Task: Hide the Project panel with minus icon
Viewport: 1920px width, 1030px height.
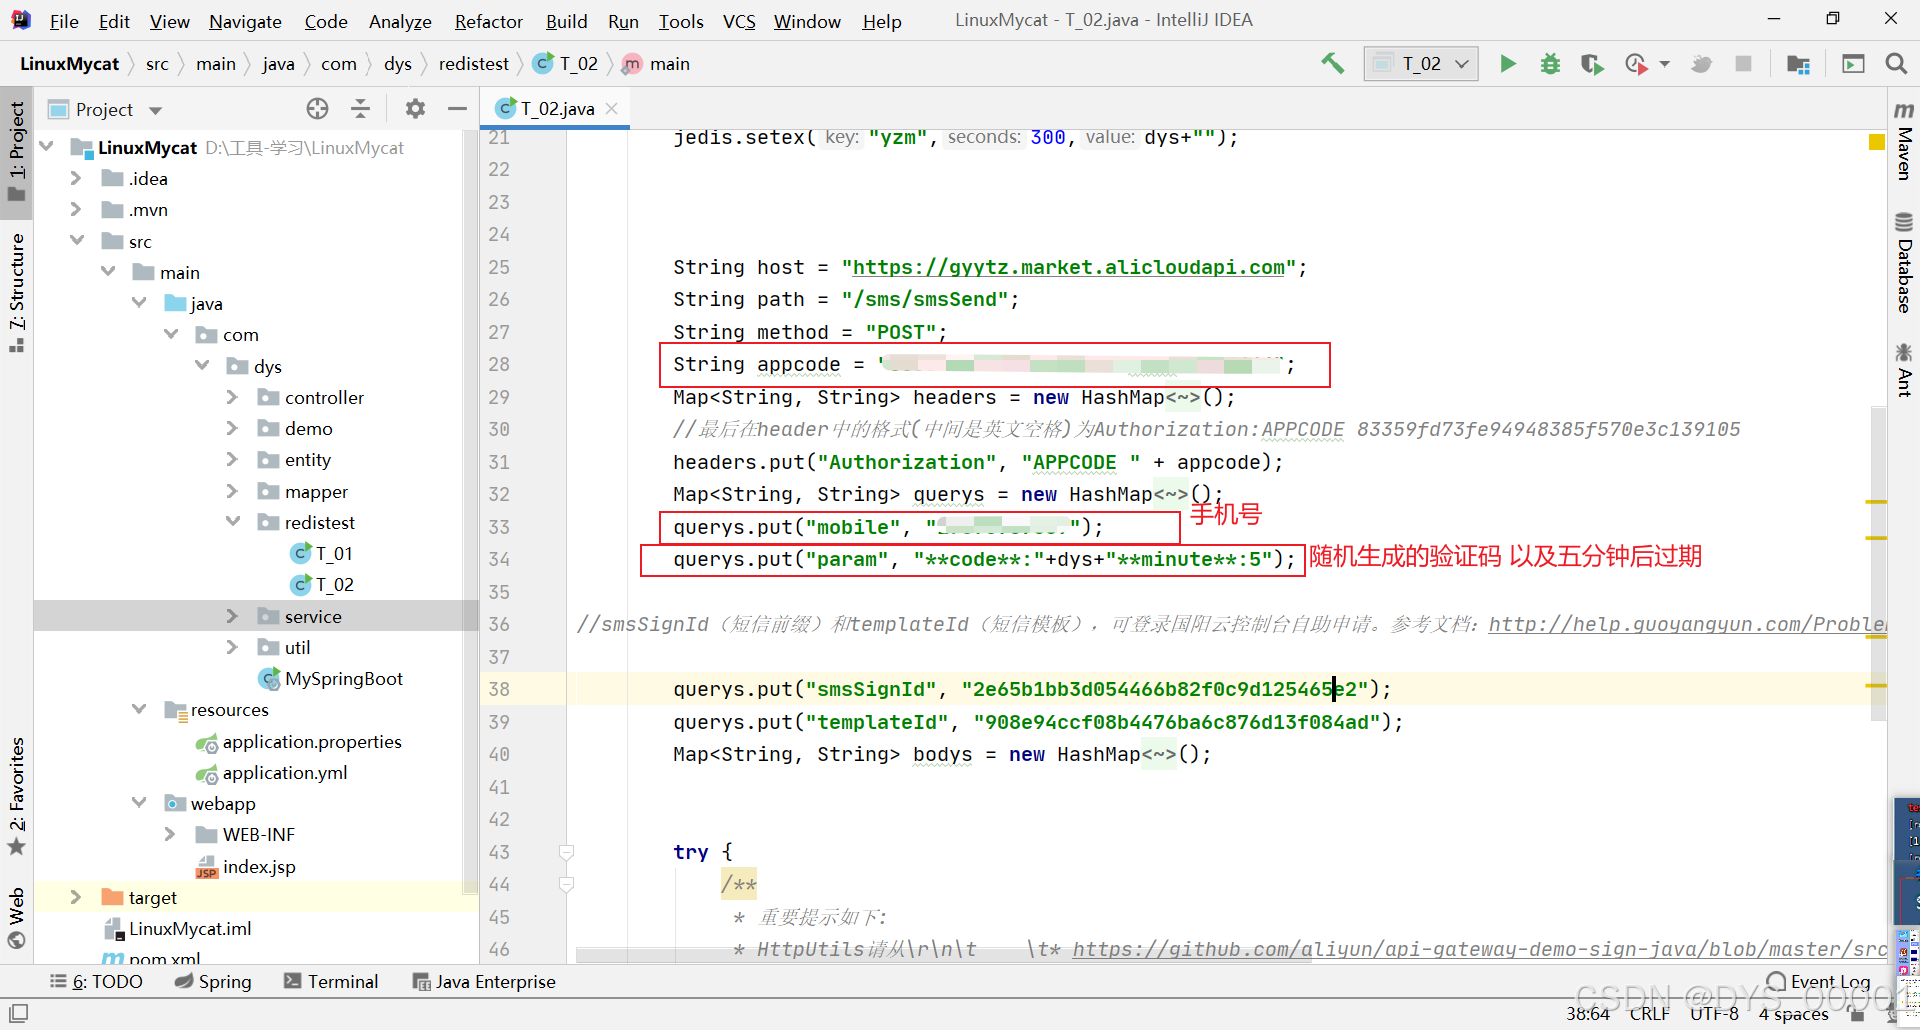Action: tap(457, 109)
